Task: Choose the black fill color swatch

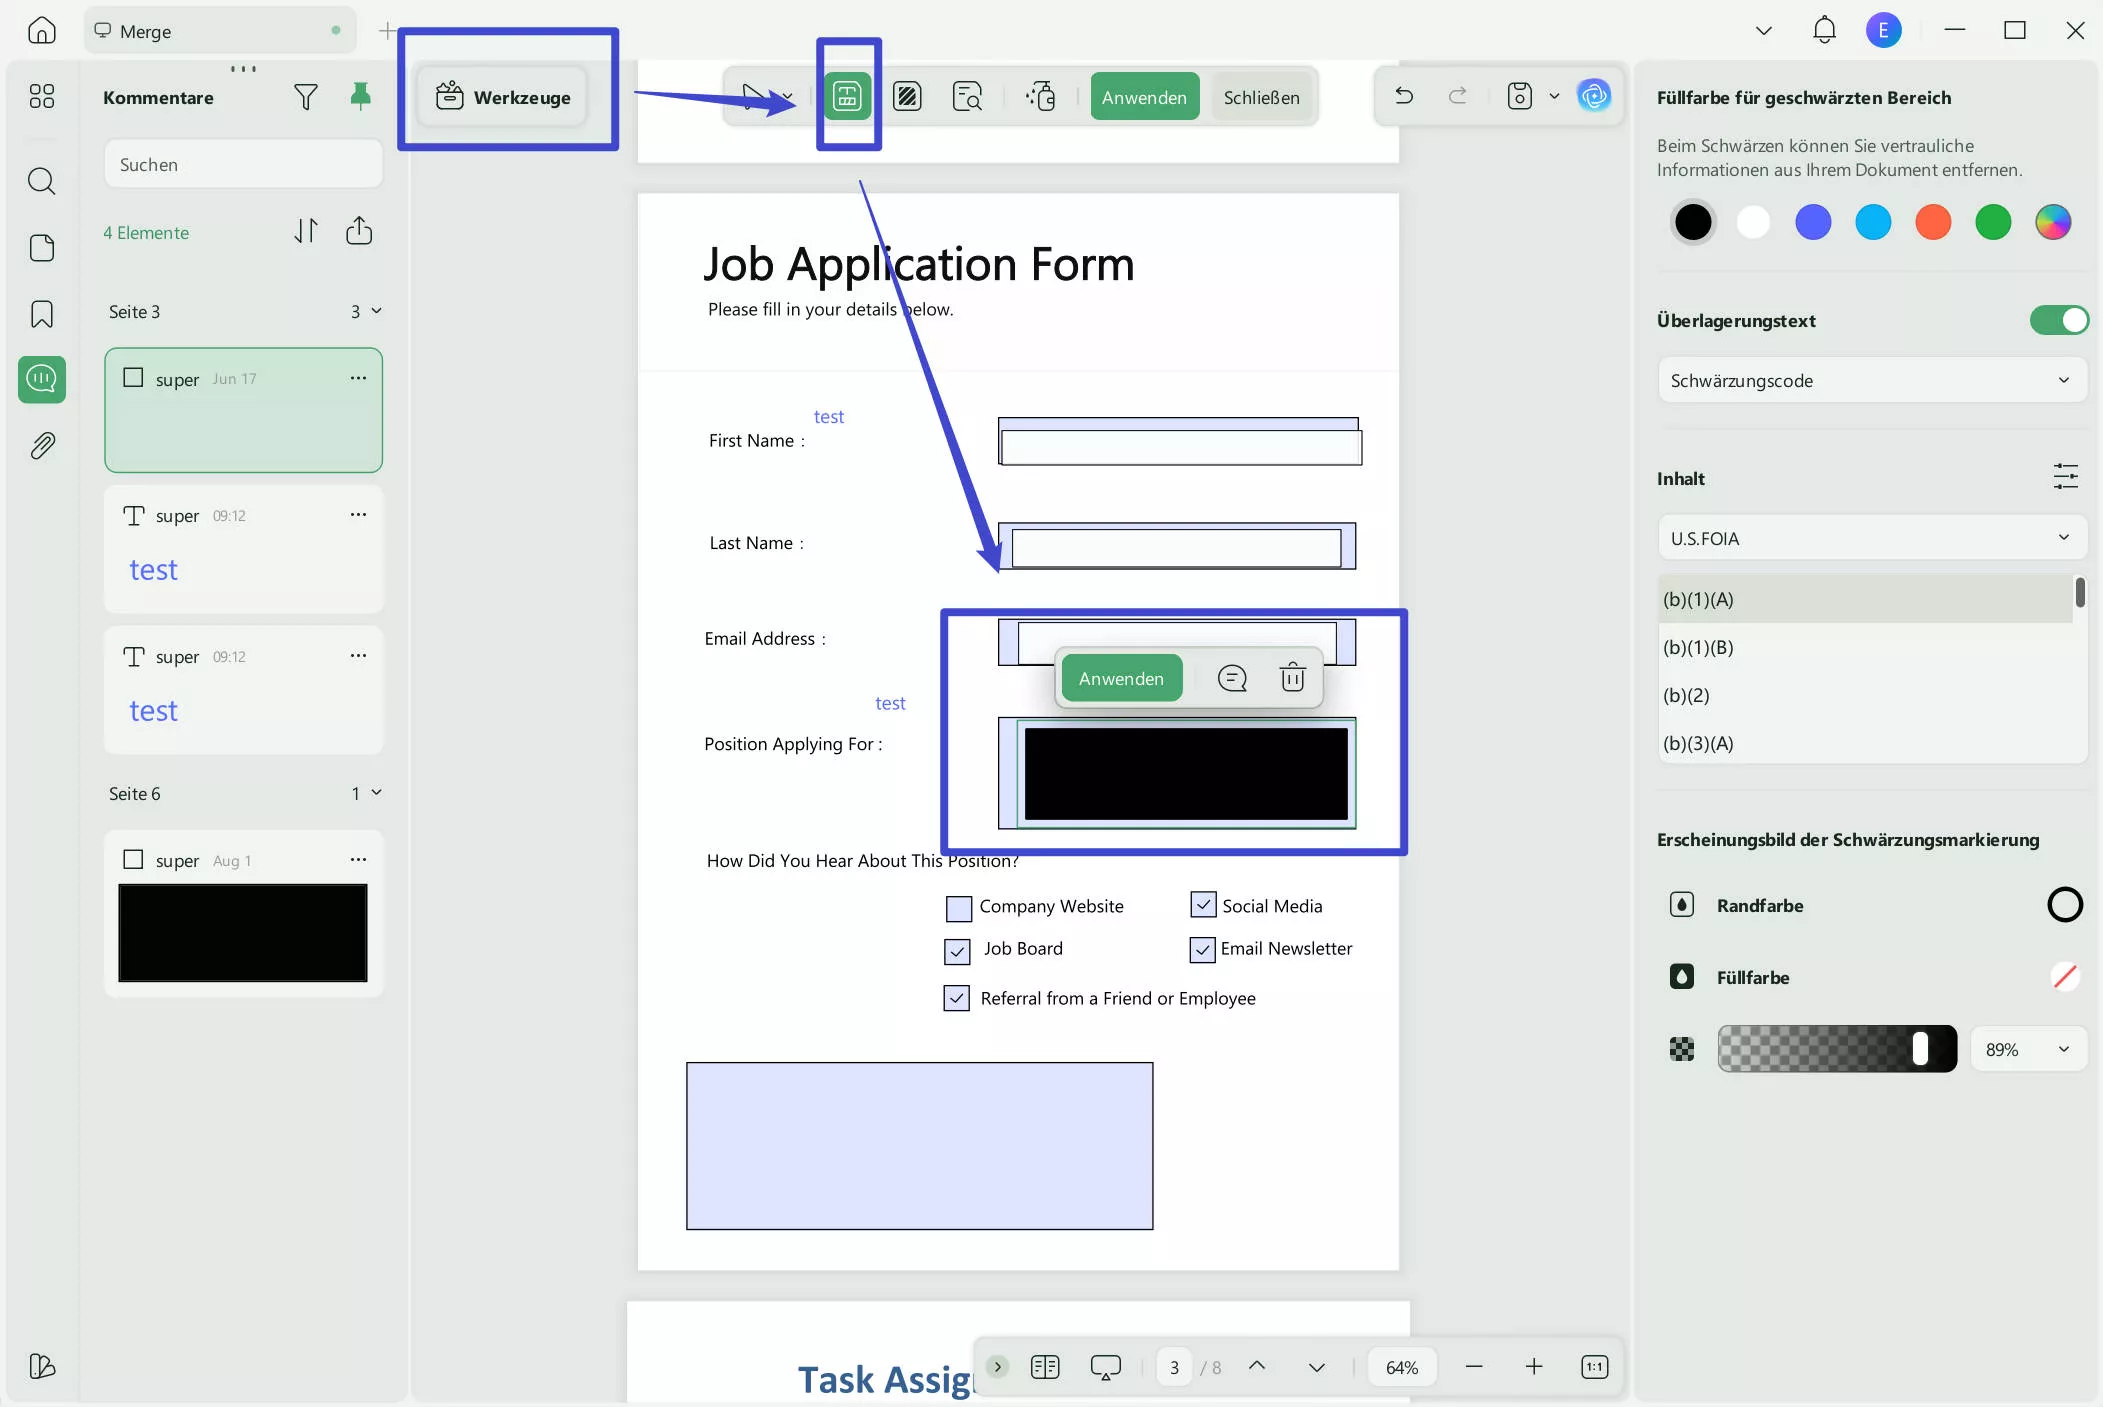Action: (x=1693, y=222)
